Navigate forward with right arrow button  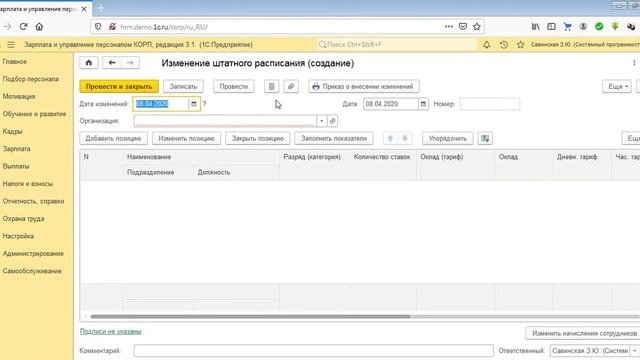click(130, 63)
